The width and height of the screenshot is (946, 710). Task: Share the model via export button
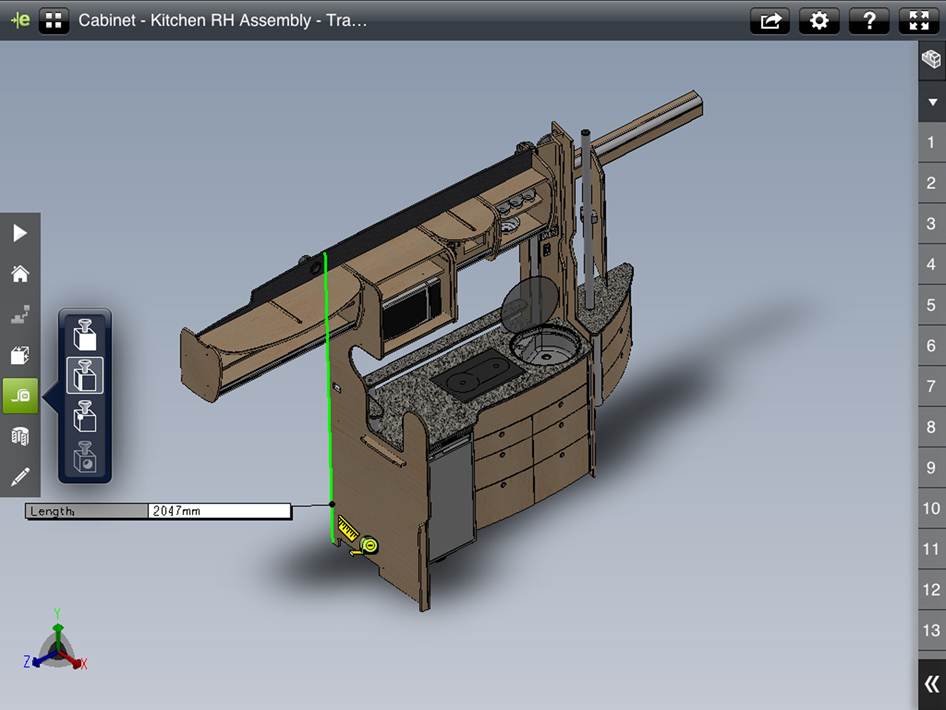(770, 20)
